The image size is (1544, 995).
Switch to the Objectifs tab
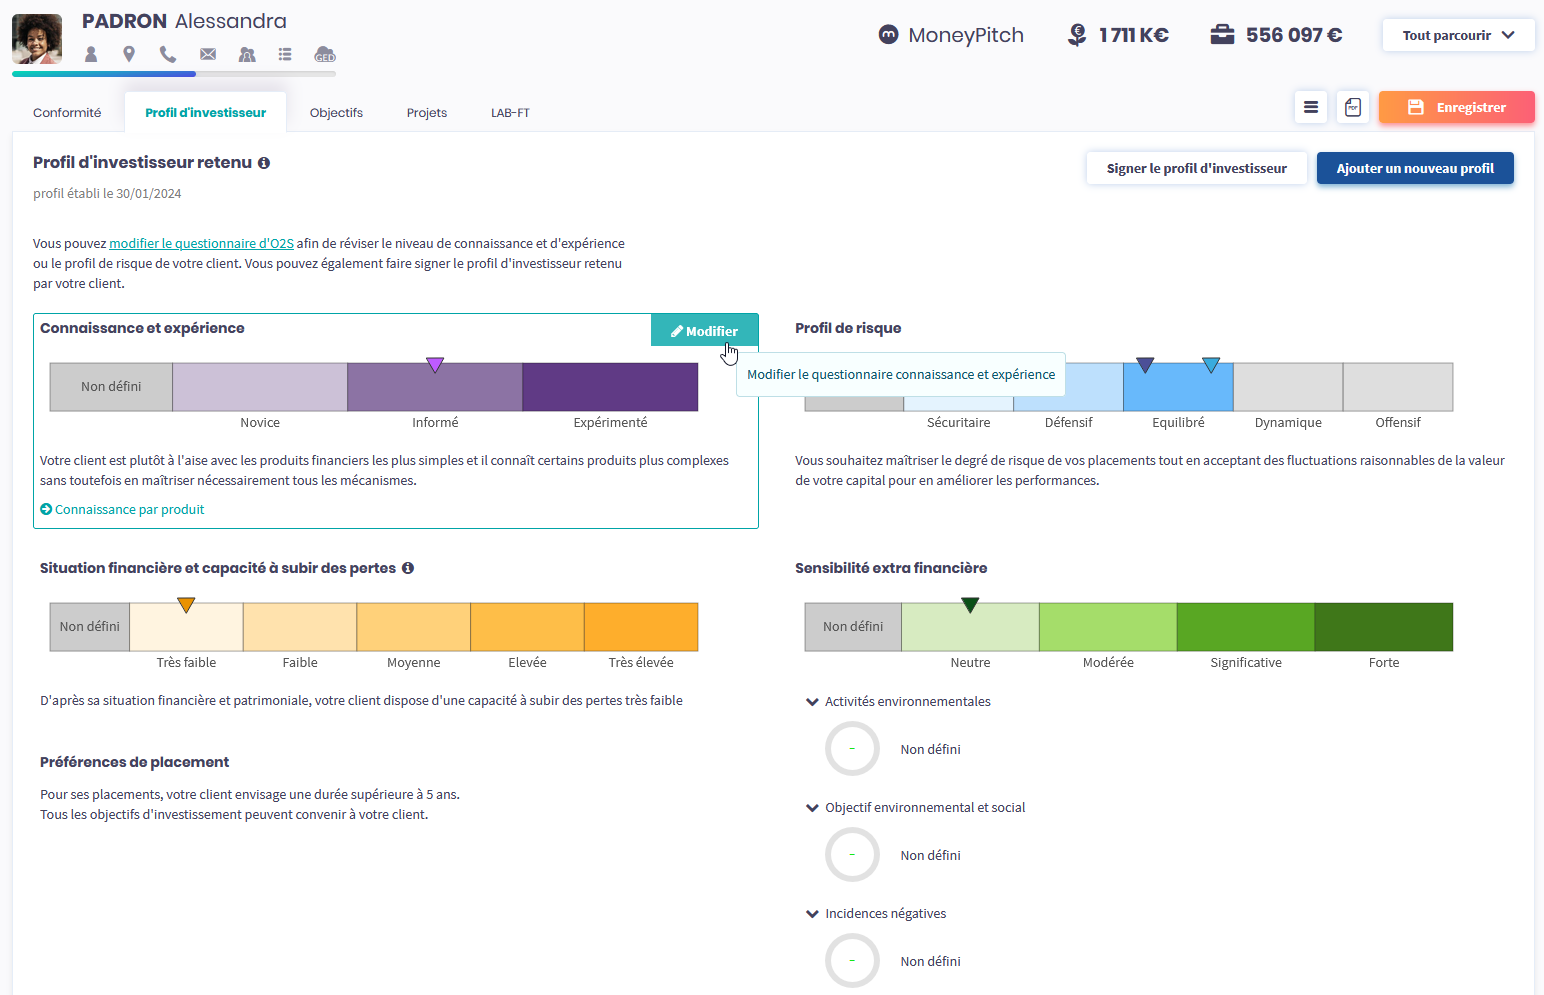click(336, 113)
